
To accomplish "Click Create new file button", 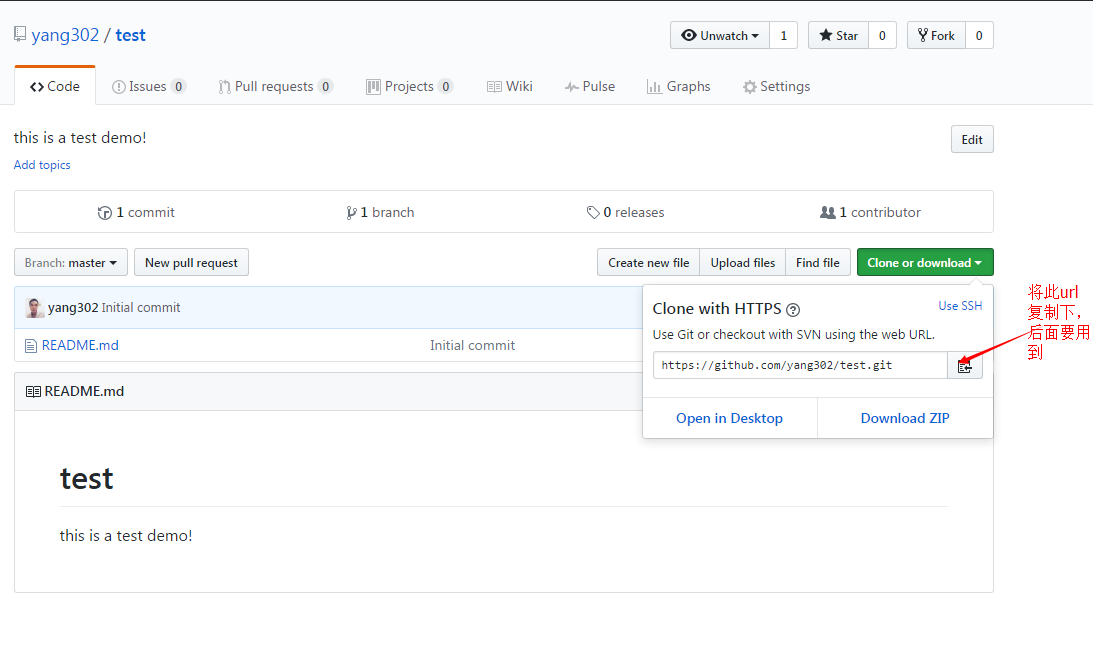I will 648,263.
